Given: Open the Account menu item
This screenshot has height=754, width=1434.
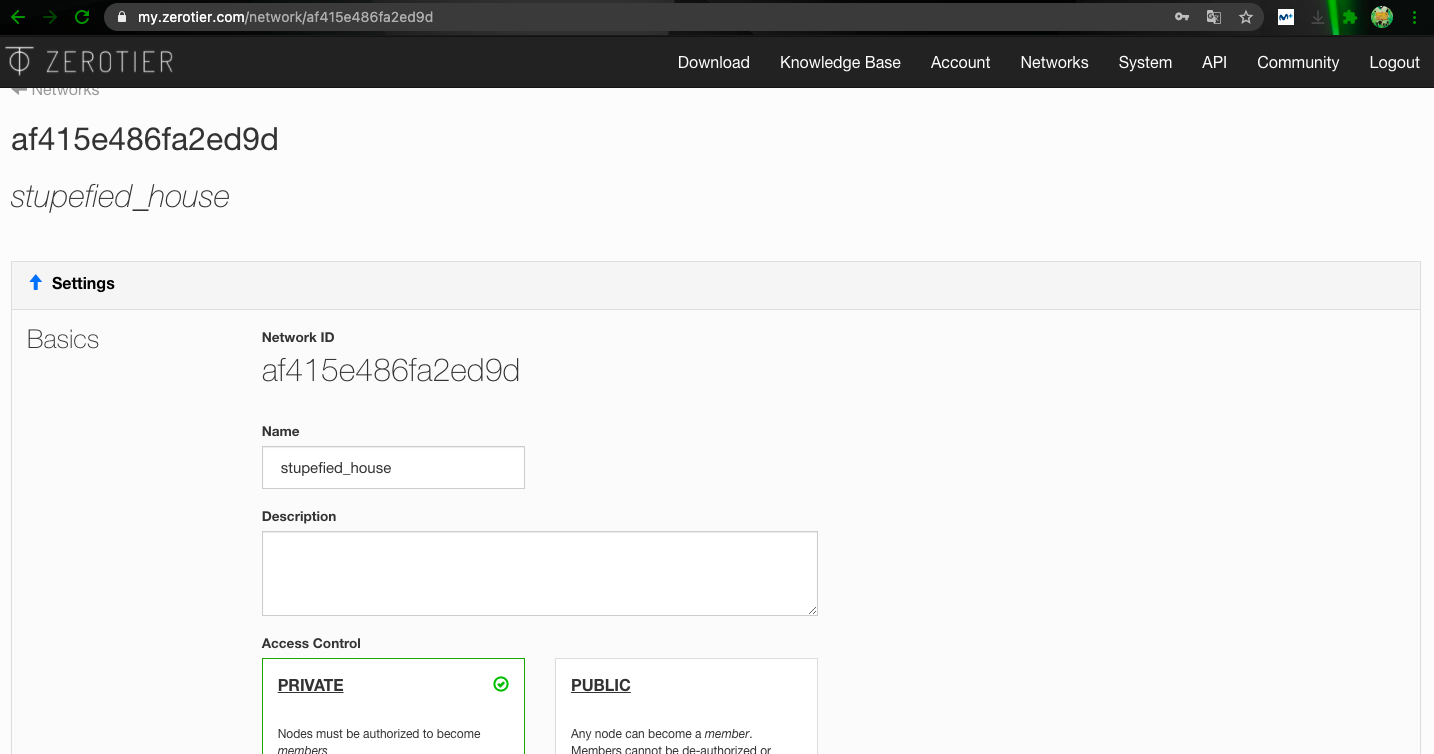Looking at the screenshot, I should 960,62.
